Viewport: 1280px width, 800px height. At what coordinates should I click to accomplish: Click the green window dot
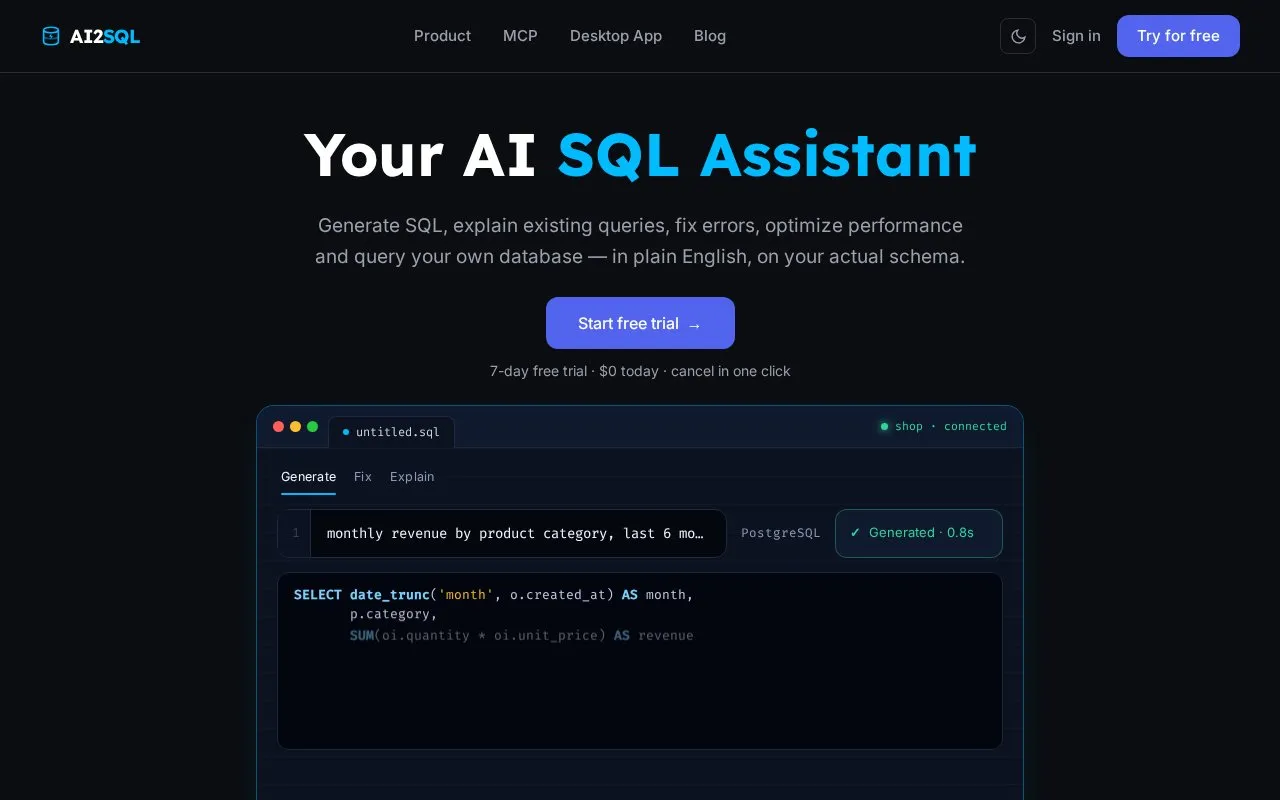pyautogui.click(x=312, y=427)
